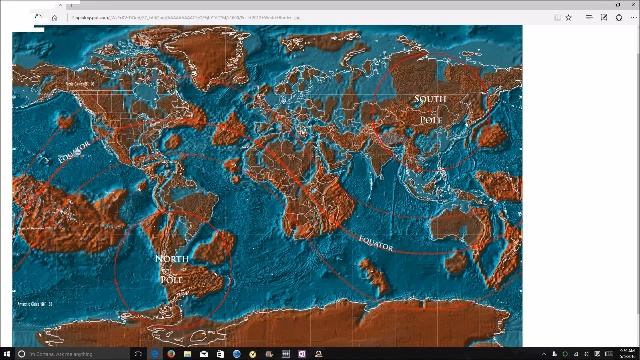Make a web note with pen icon

pyautogui.click(x=604, y=17)
